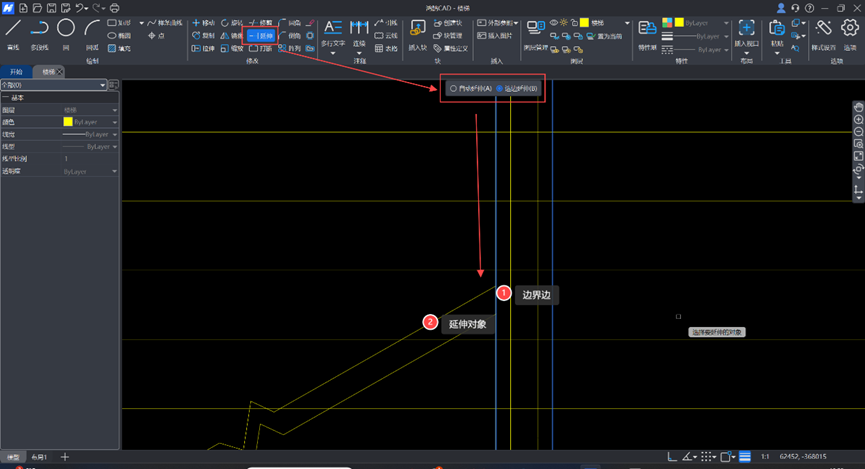Image resolution: width=865 pixels, height=469 pixels.
Task: Click the print icon in the title bar
Action: click(114, 7)
